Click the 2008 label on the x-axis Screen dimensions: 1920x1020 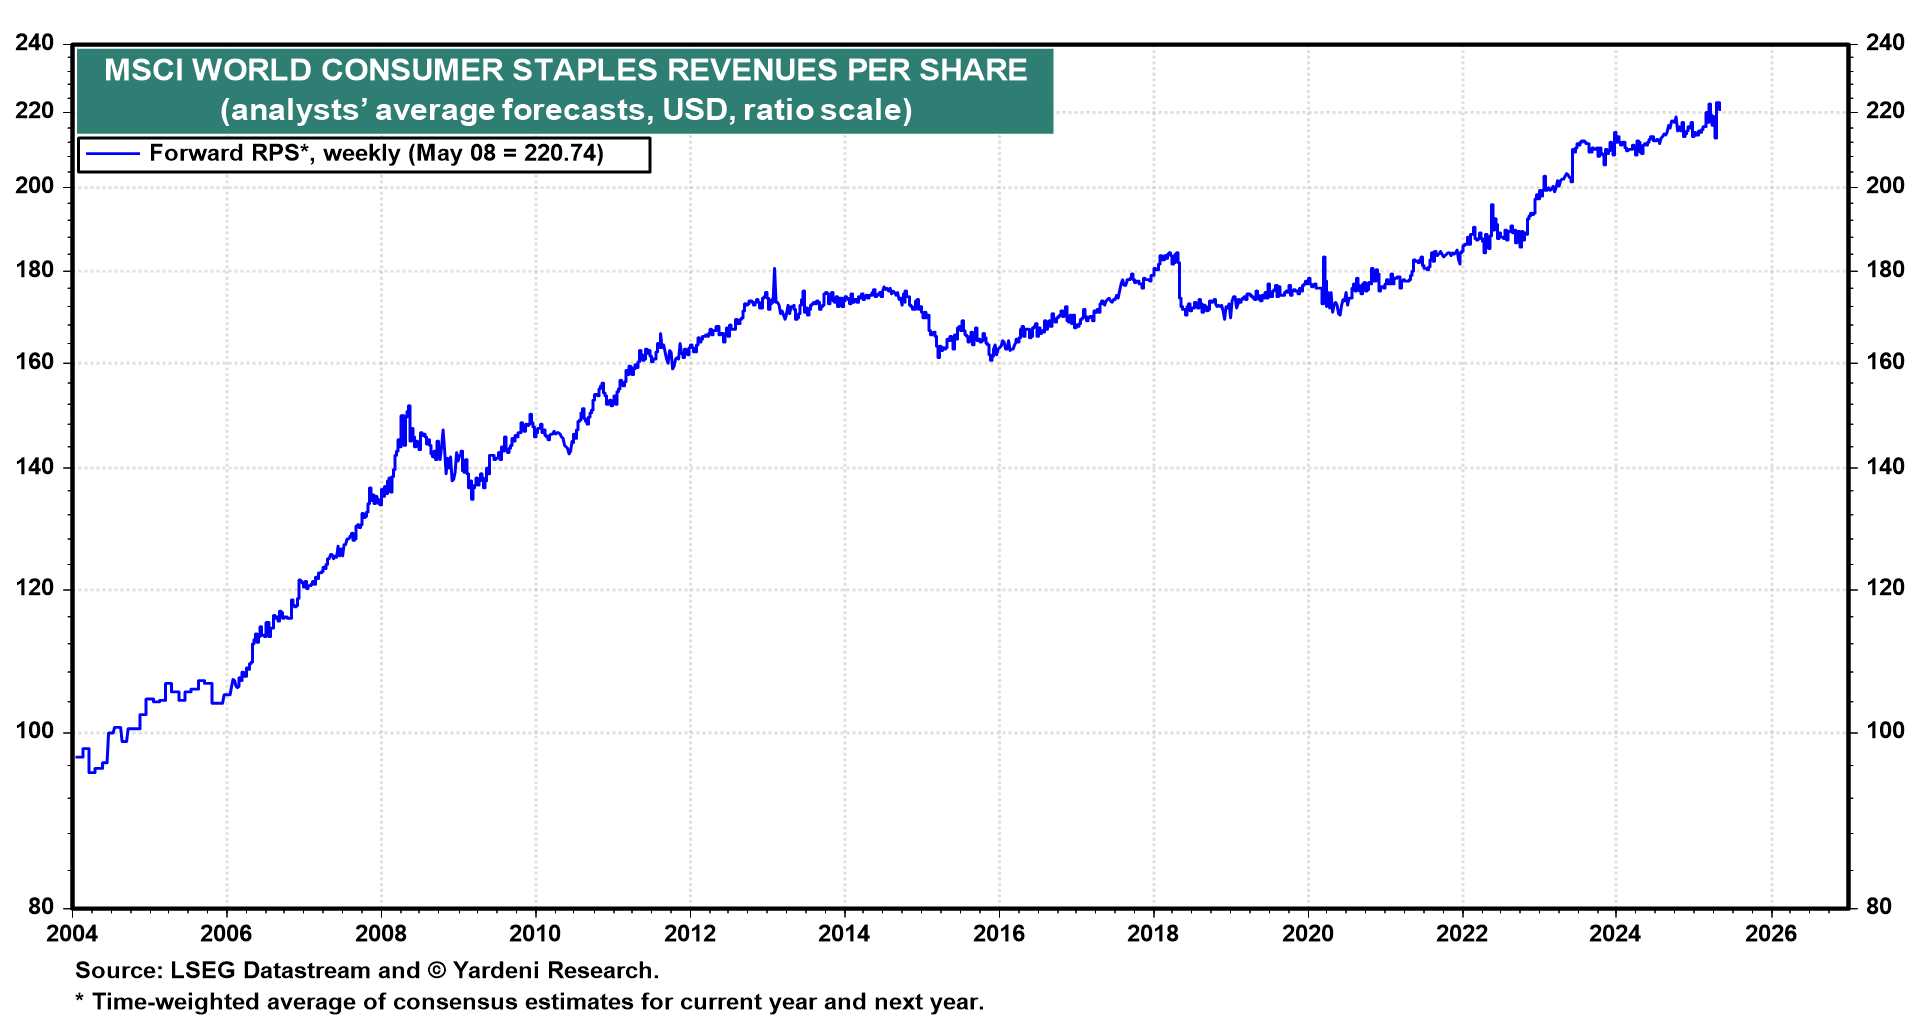pos(381,934)
